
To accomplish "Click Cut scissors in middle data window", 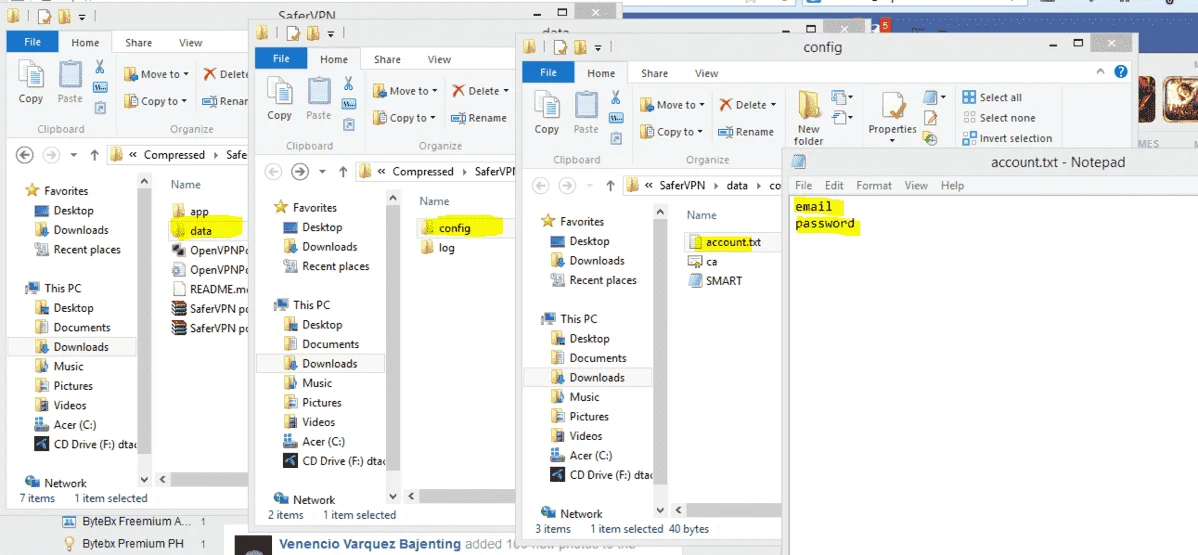I will [x=348, y=83].
